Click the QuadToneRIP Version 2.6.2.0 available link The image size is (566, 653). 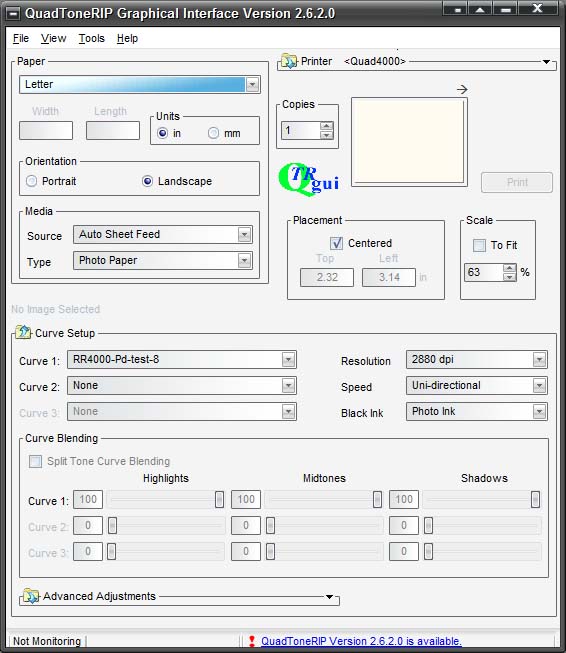361,641
